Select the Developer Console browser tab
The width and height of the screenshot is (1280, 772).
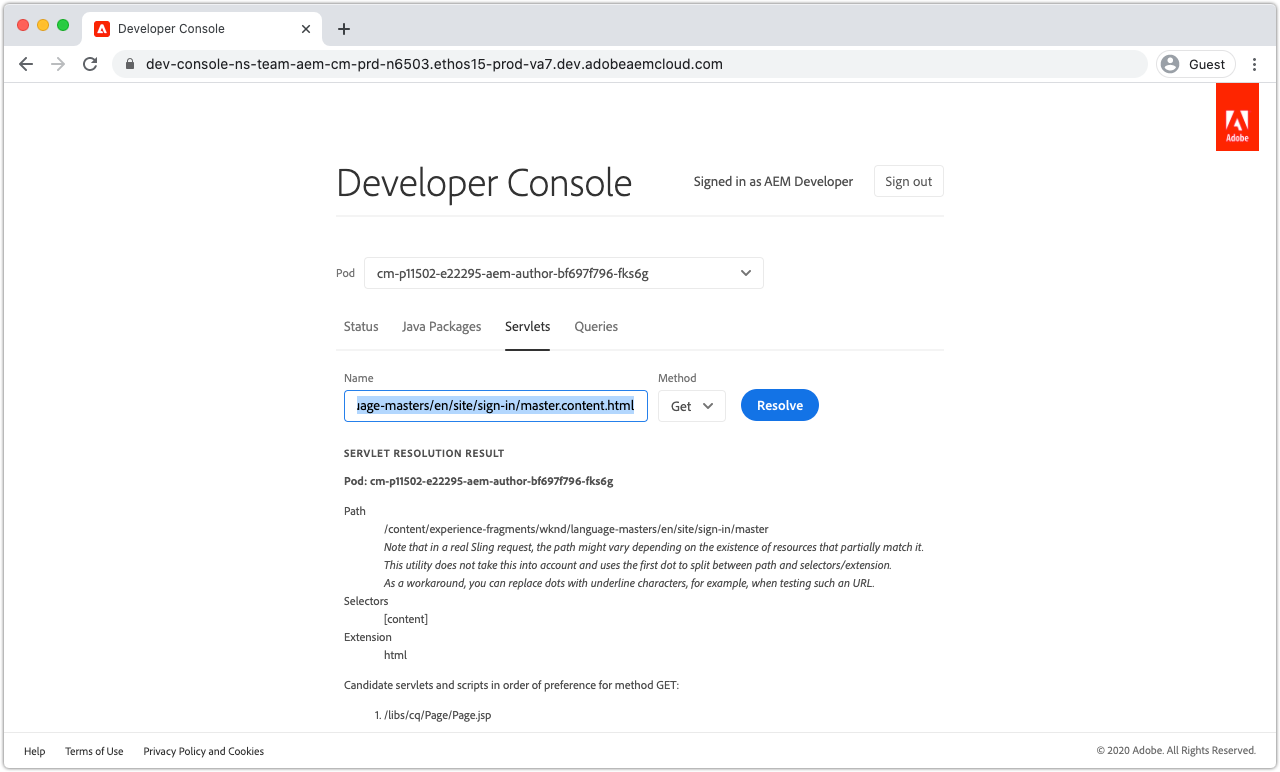pyautogui.click(x=204, y=29)
